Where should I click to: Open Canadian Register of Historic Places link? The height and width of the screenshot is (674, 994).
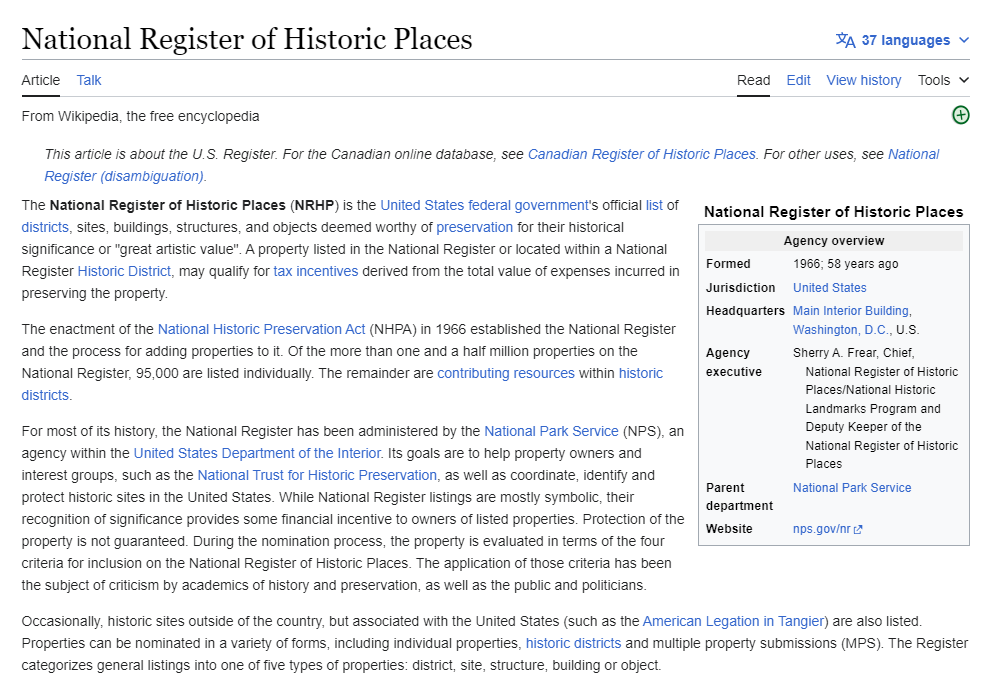coord(642,155)
